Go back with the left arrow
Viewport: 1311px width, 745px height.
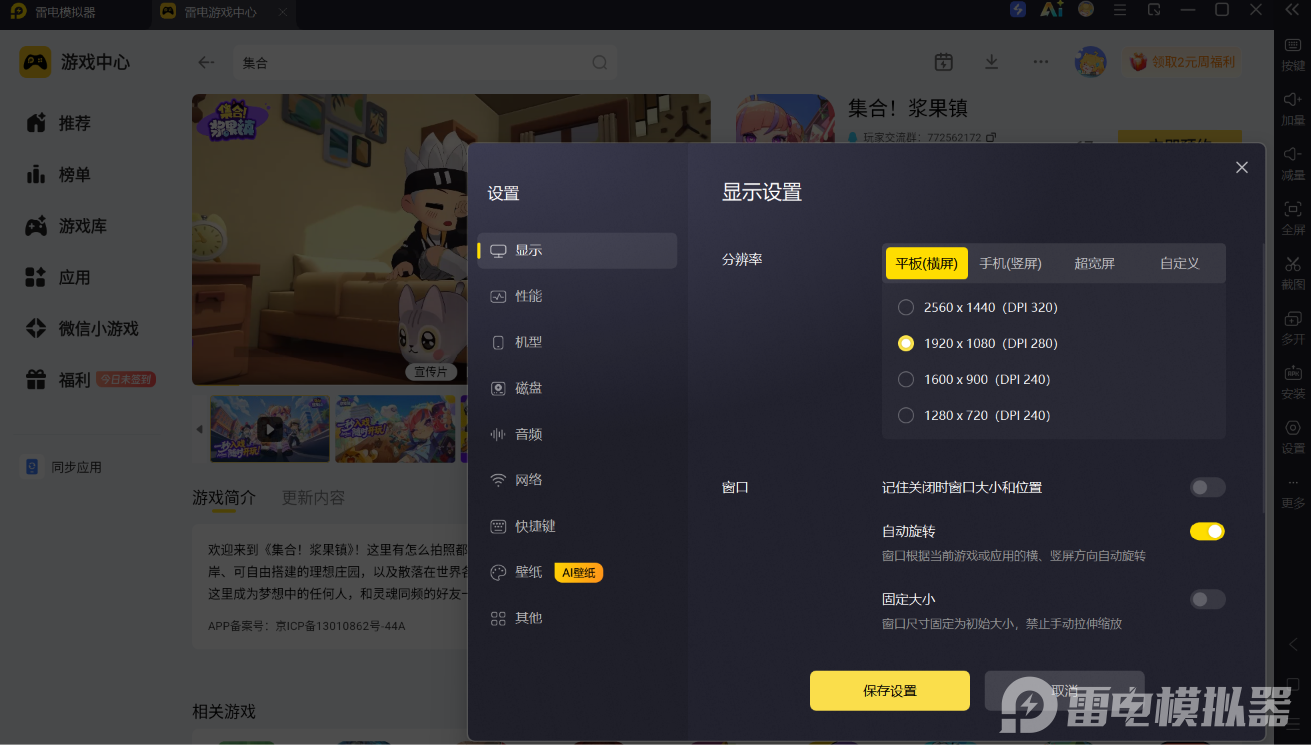coord(206,62)
